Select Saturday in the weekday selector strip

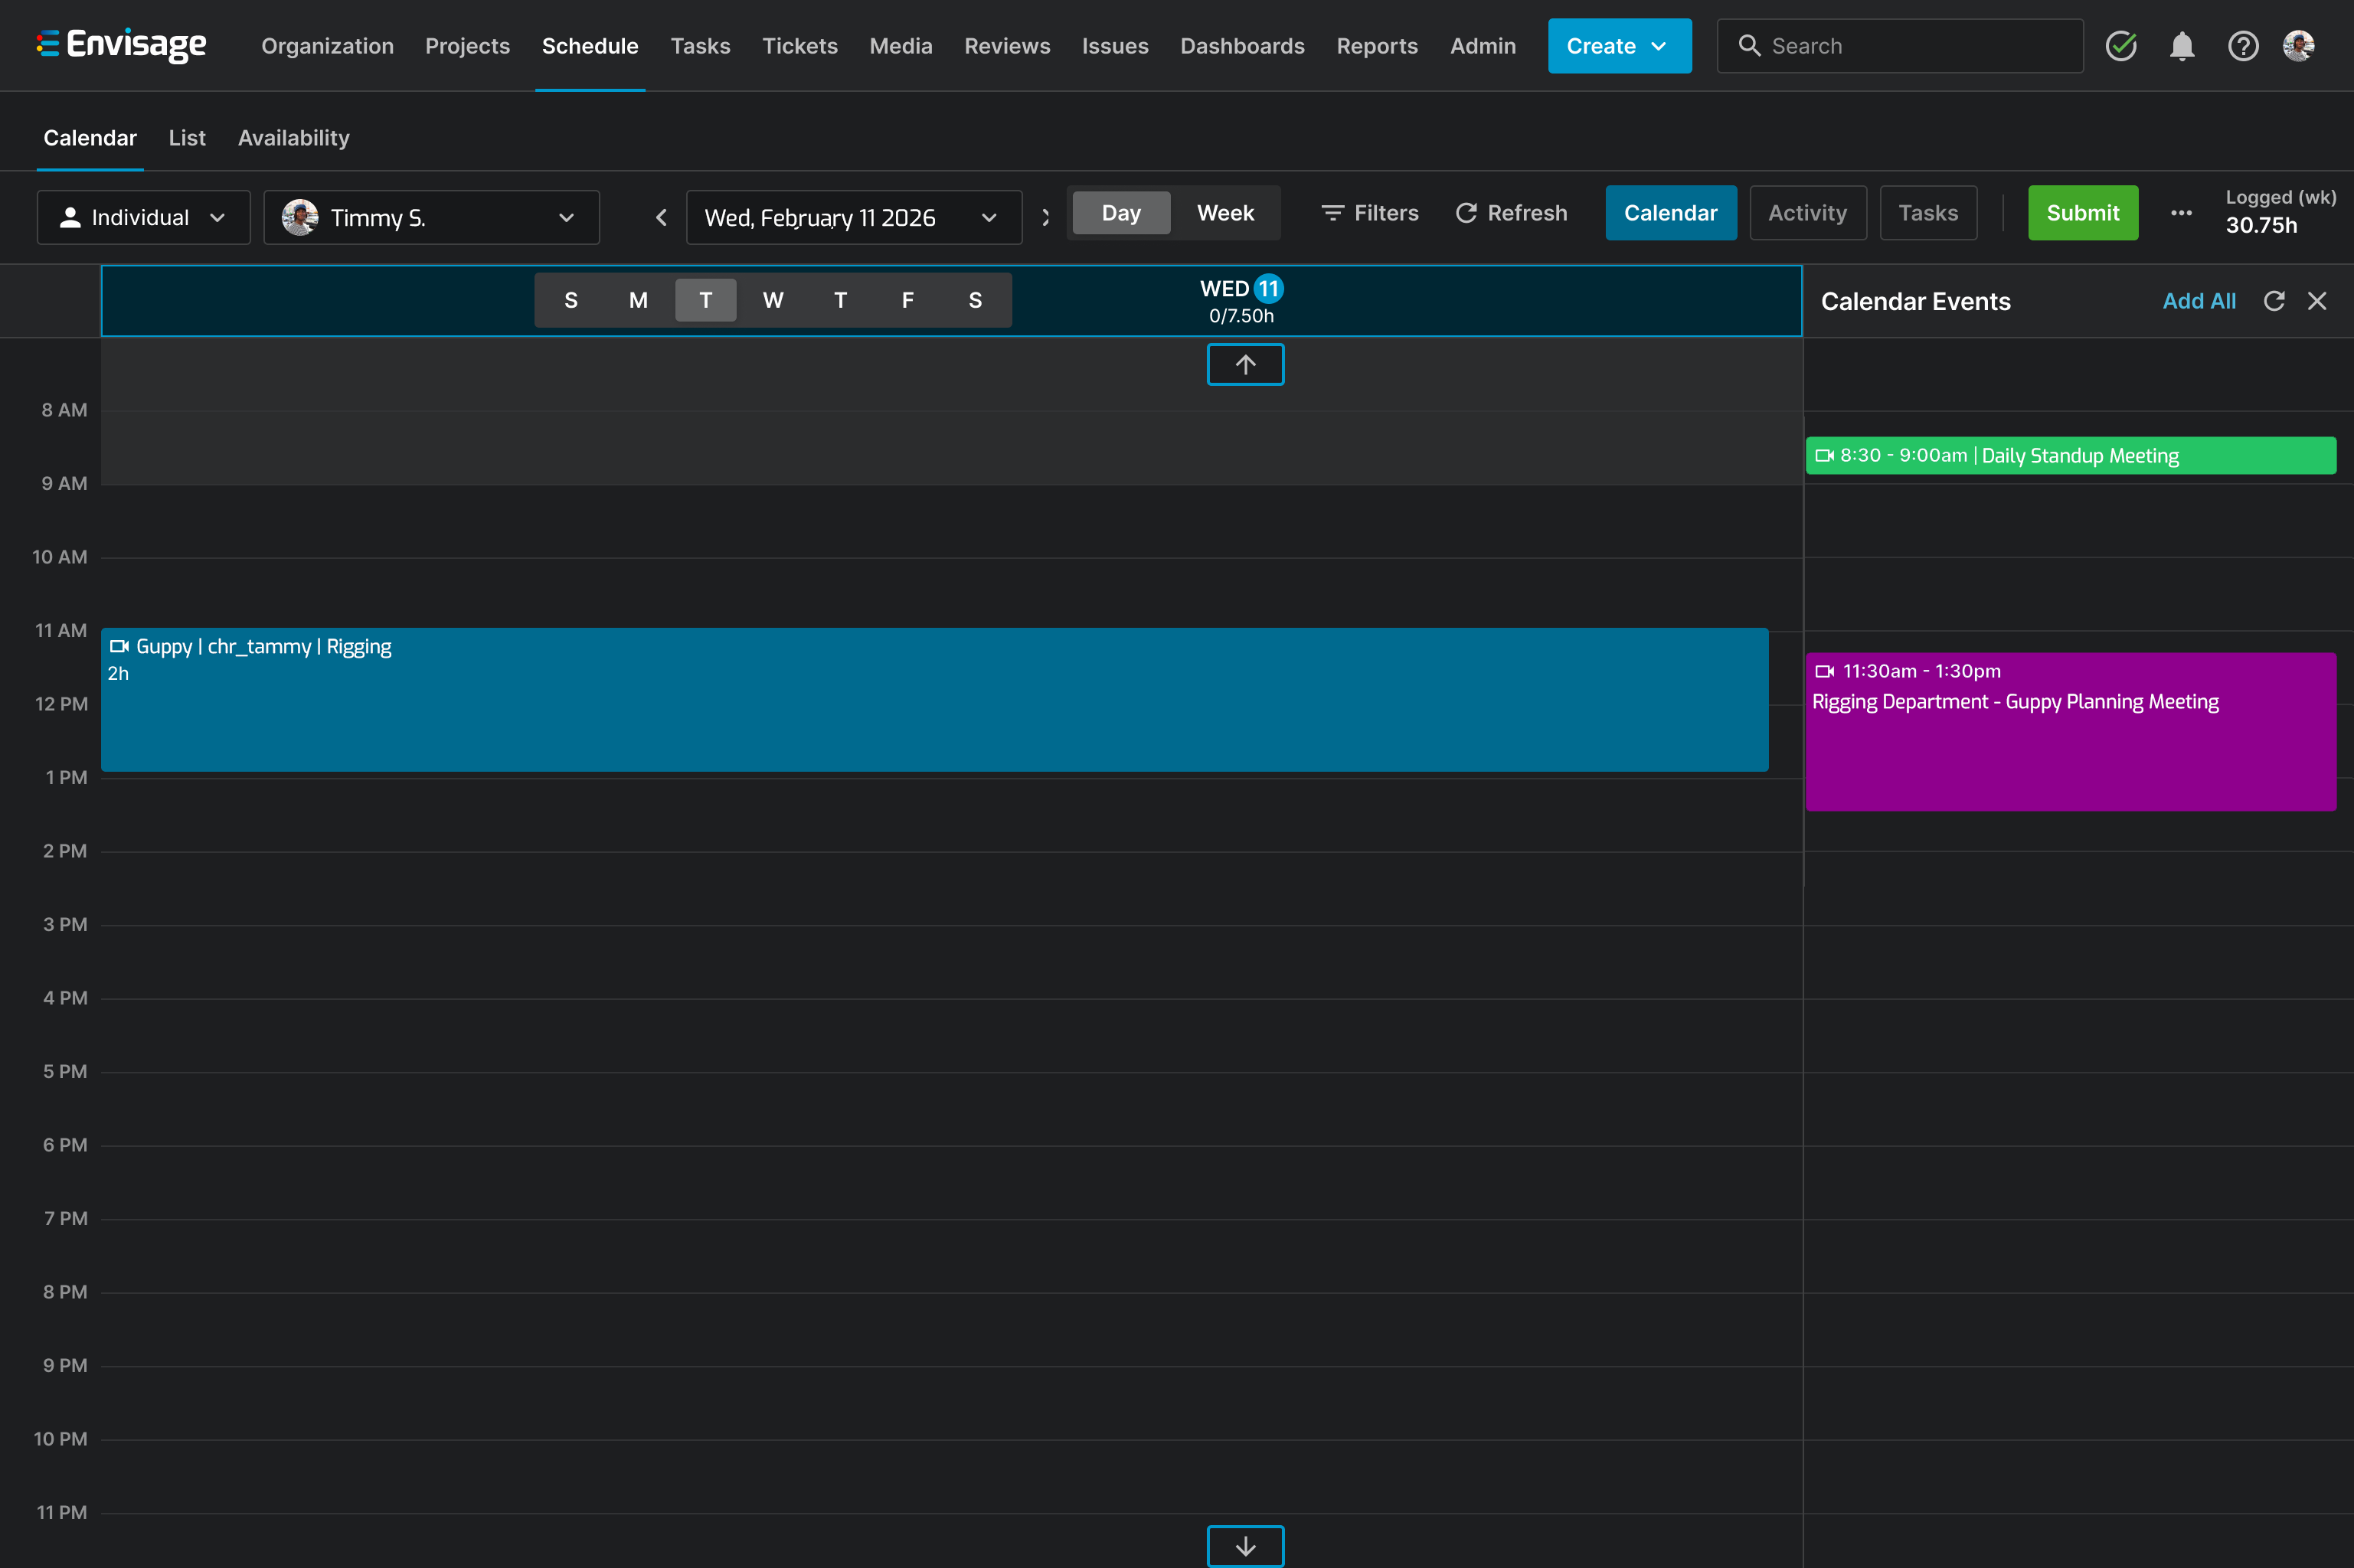point(973,299)
